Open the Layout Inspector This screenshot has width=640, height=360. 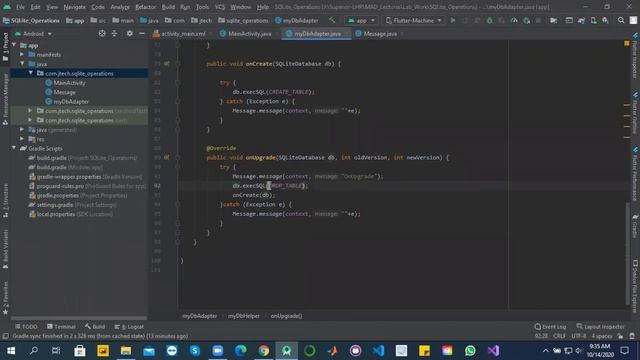(600, 327)
